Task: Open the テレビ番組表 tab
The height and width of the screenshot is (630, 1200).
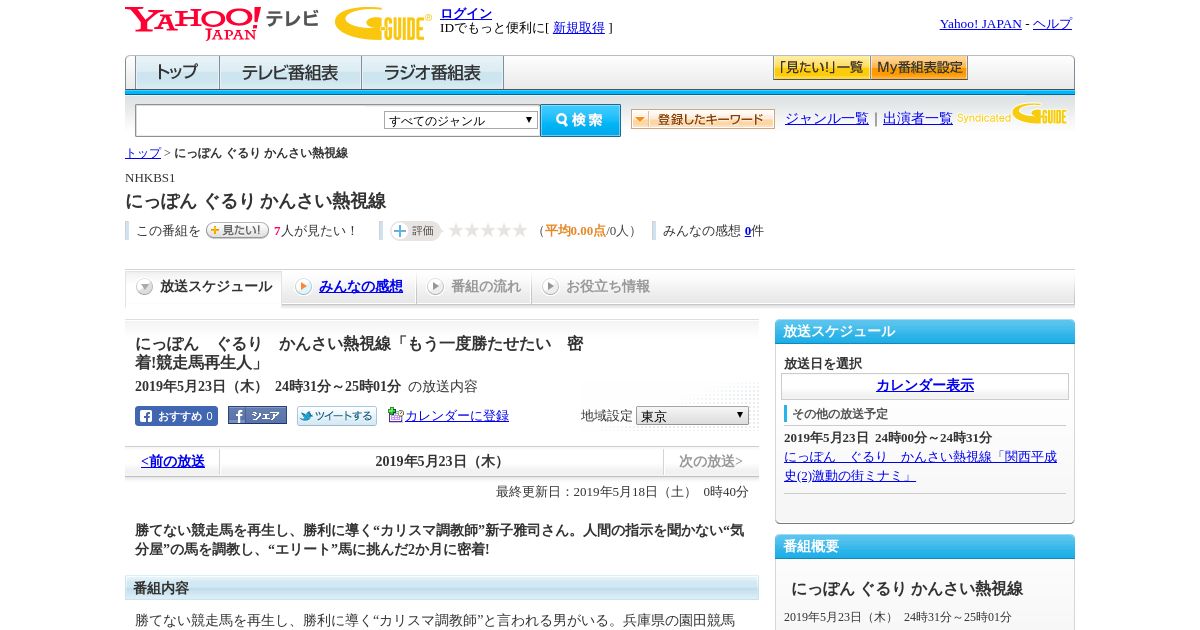Action: [x=290, y=73]
